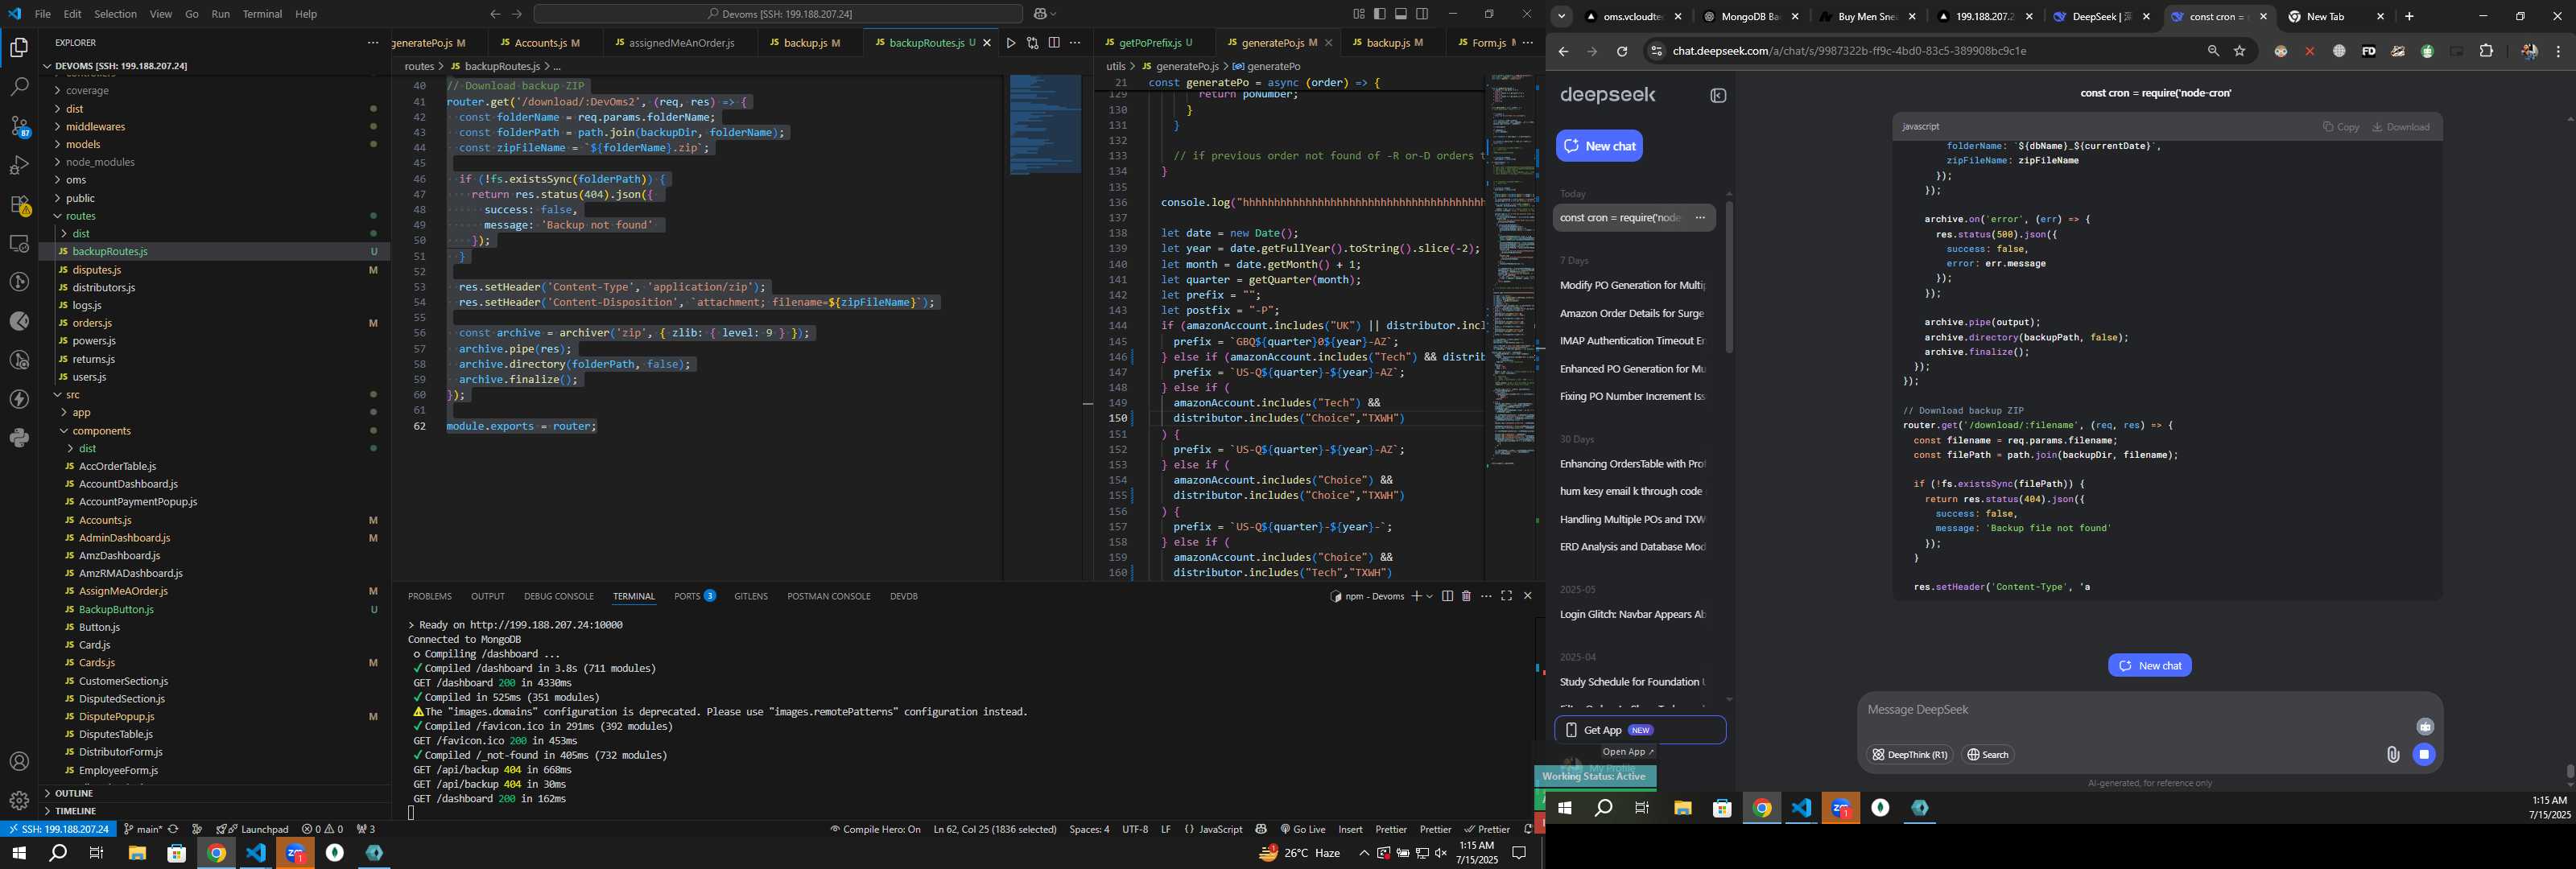Open the Python icon in the activity bar
This screenshot has height=869, width=2576.
click(x=19, y=438)
